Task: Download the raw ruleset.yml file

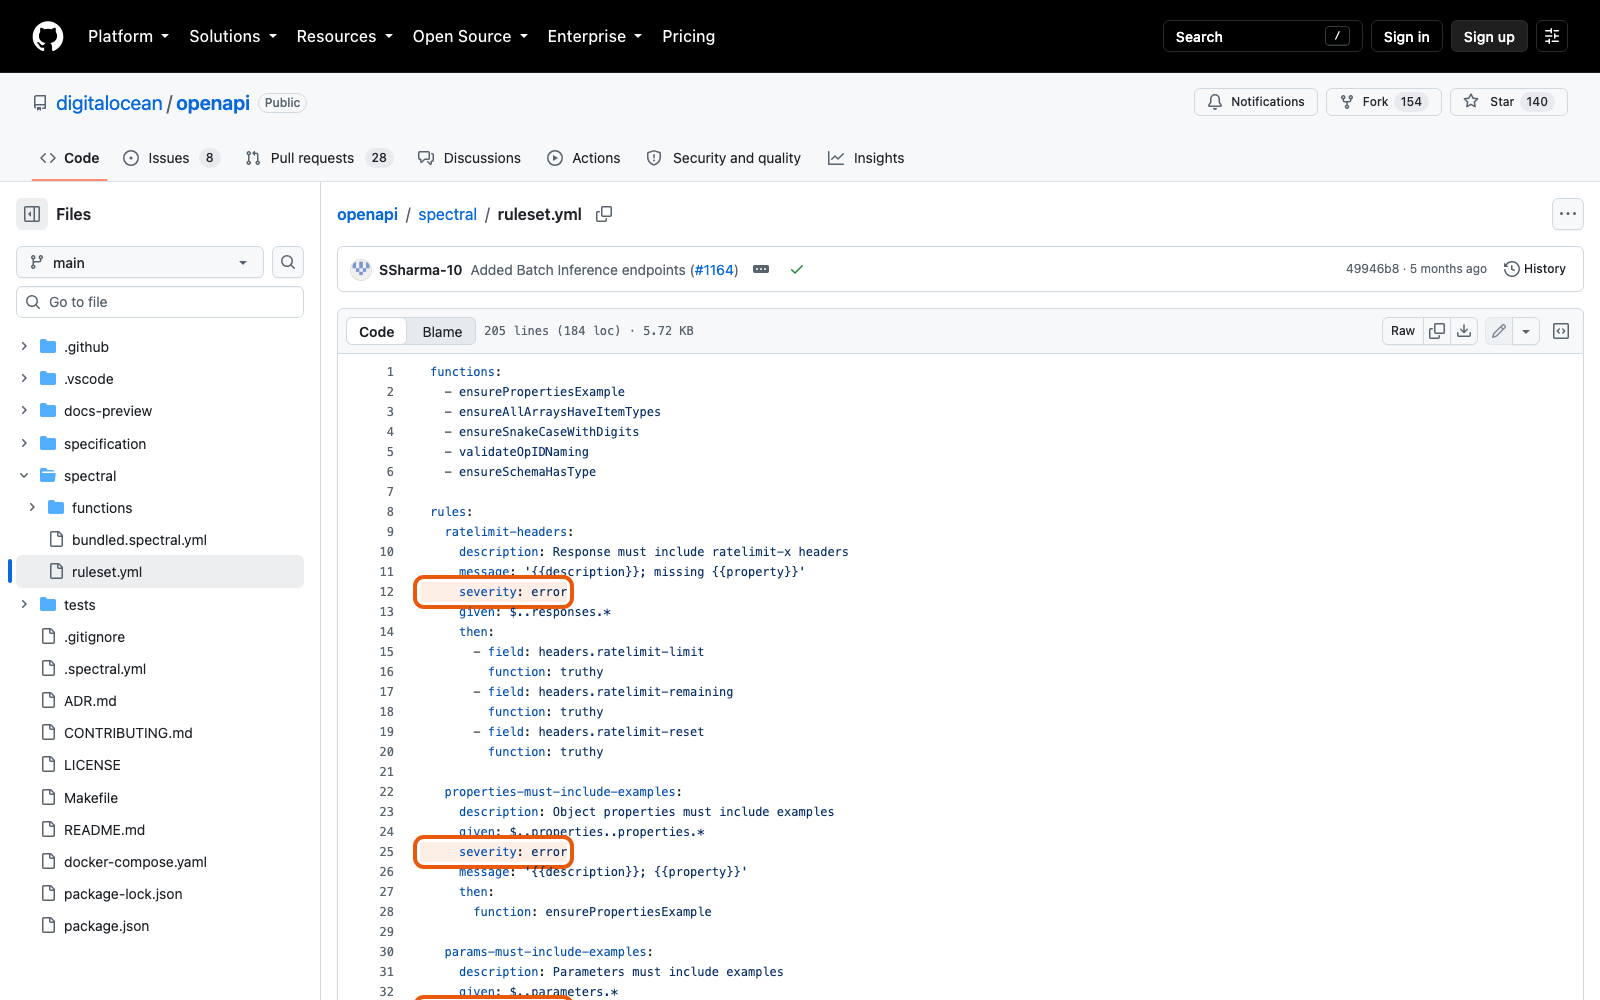Action: click(1464, 331)
